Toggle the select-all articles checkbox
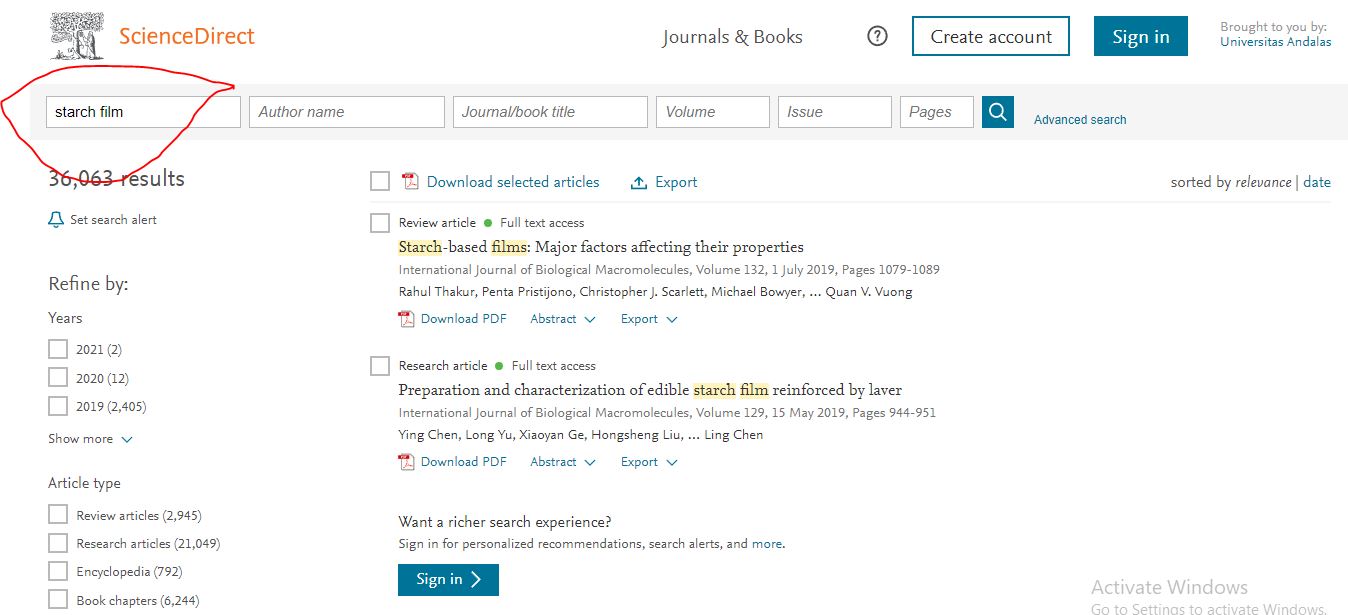Image resolution: width=1348 pixels, height=615 pixels. tap(380, 181)
